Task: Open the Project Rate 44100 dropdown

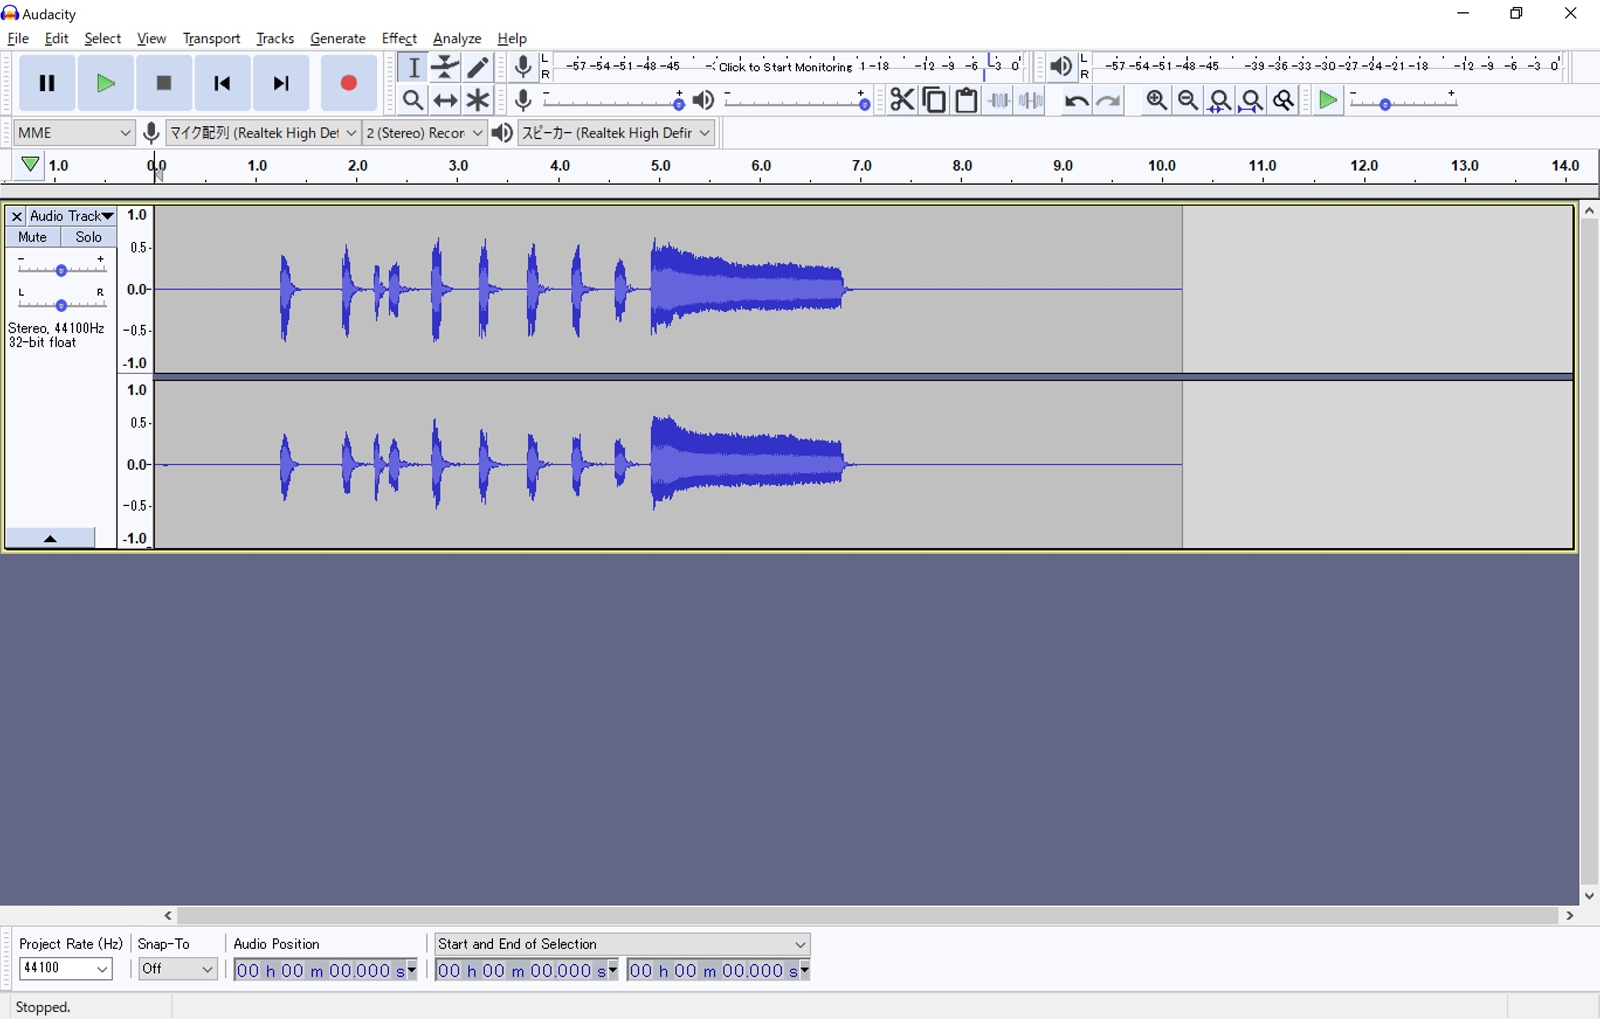Action: 66,969
